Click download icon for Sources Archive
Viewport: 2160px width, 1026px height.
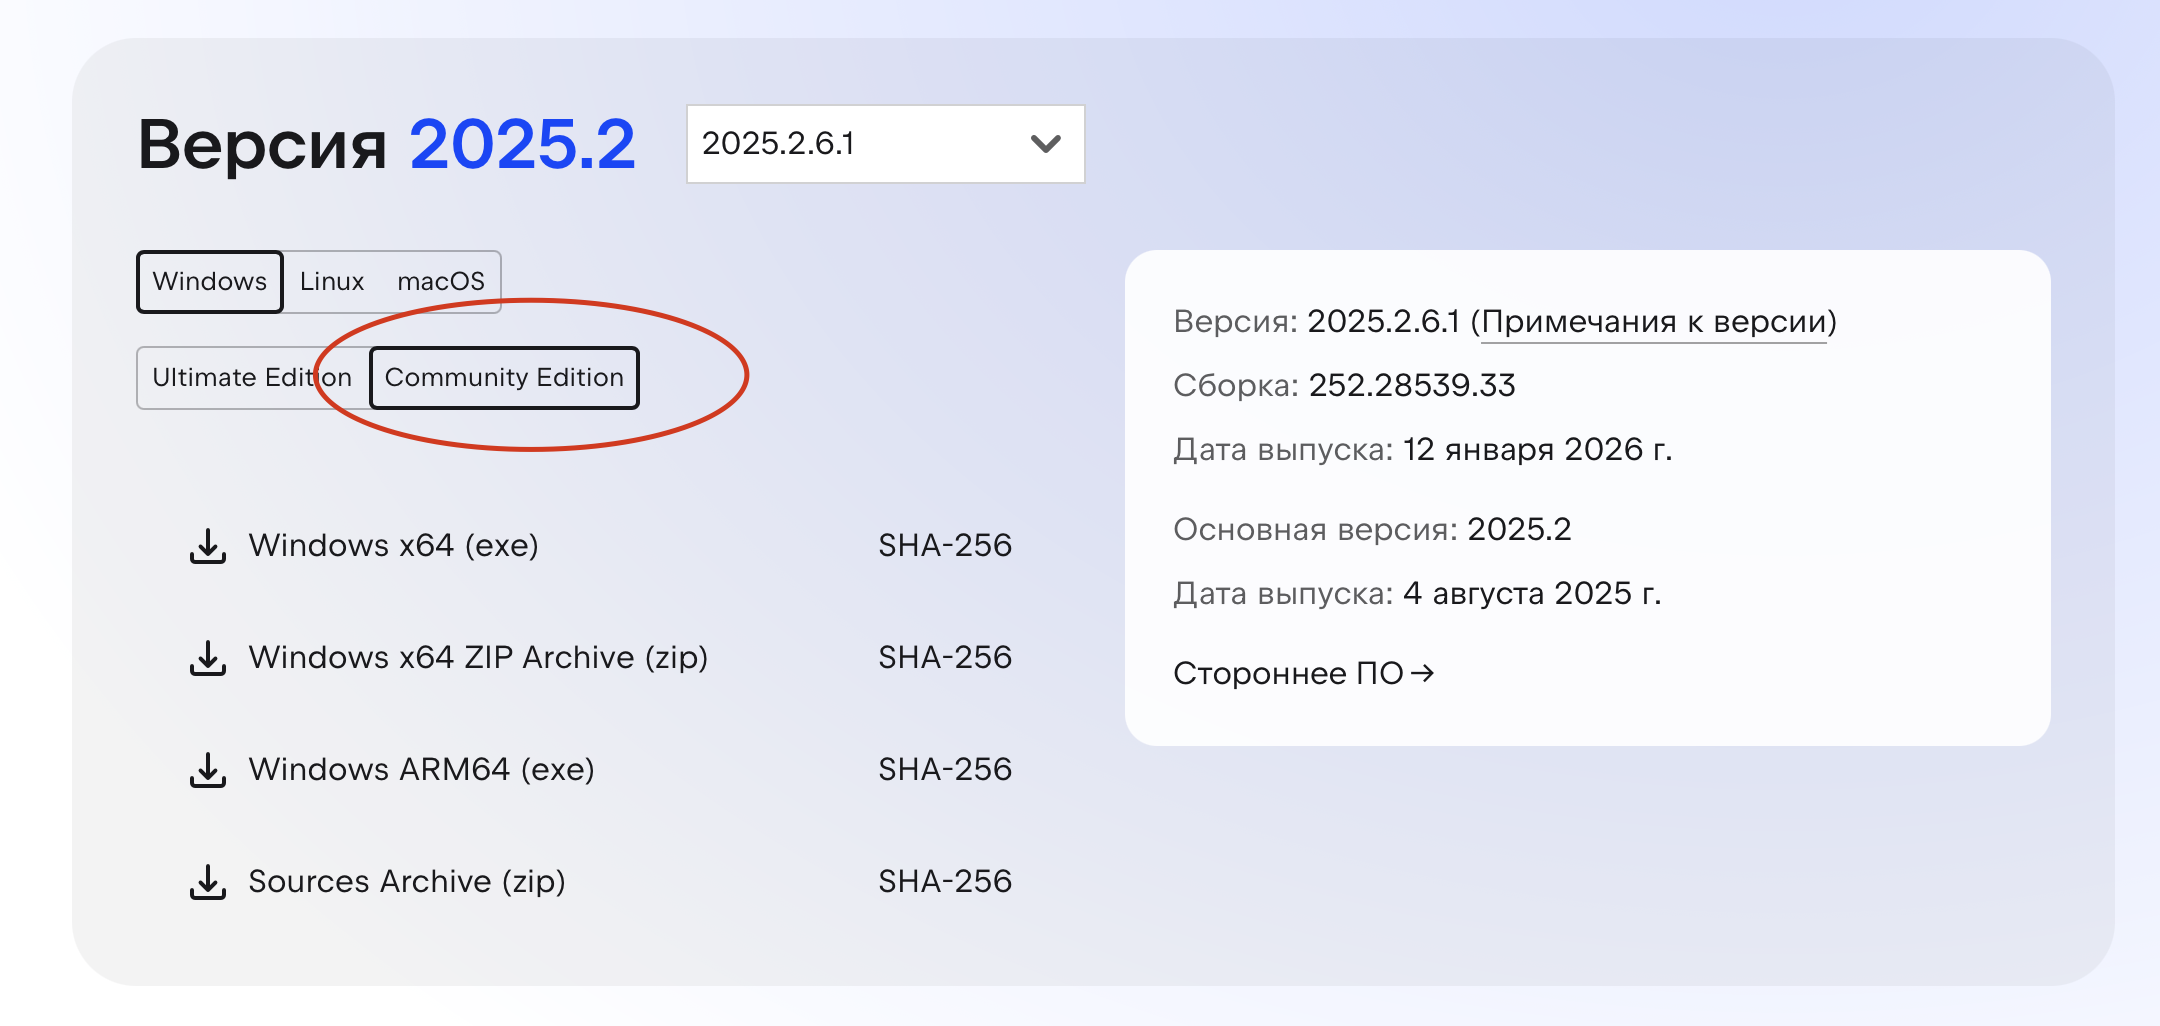(x=208, y=882)
